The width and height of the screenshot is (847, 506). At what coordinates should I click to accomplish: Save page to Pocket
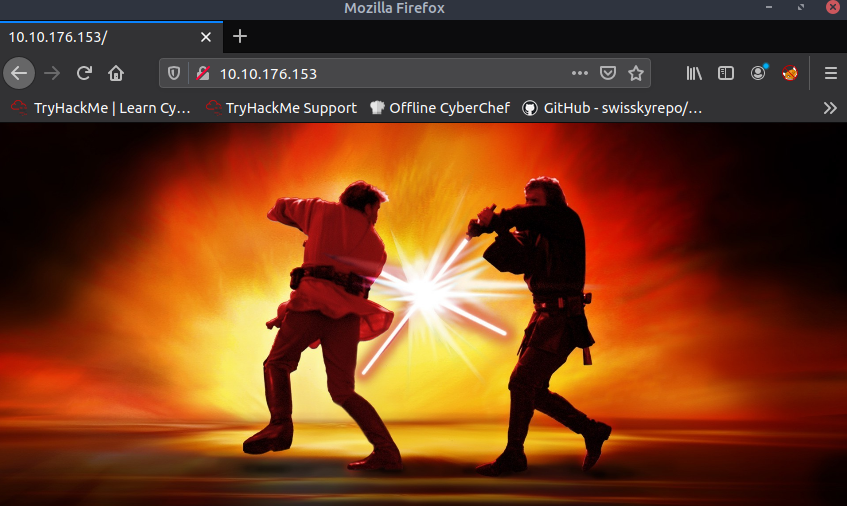608,73
